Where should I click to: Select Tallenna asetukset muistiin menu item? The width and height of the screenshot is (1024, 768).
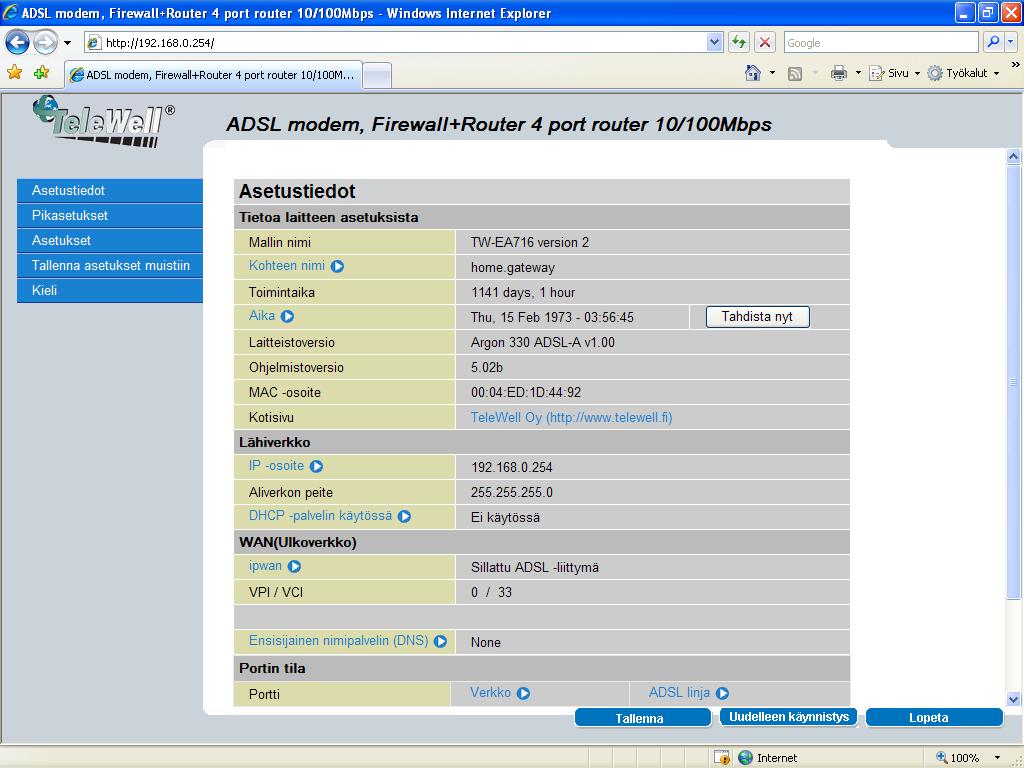coord(110,266)
